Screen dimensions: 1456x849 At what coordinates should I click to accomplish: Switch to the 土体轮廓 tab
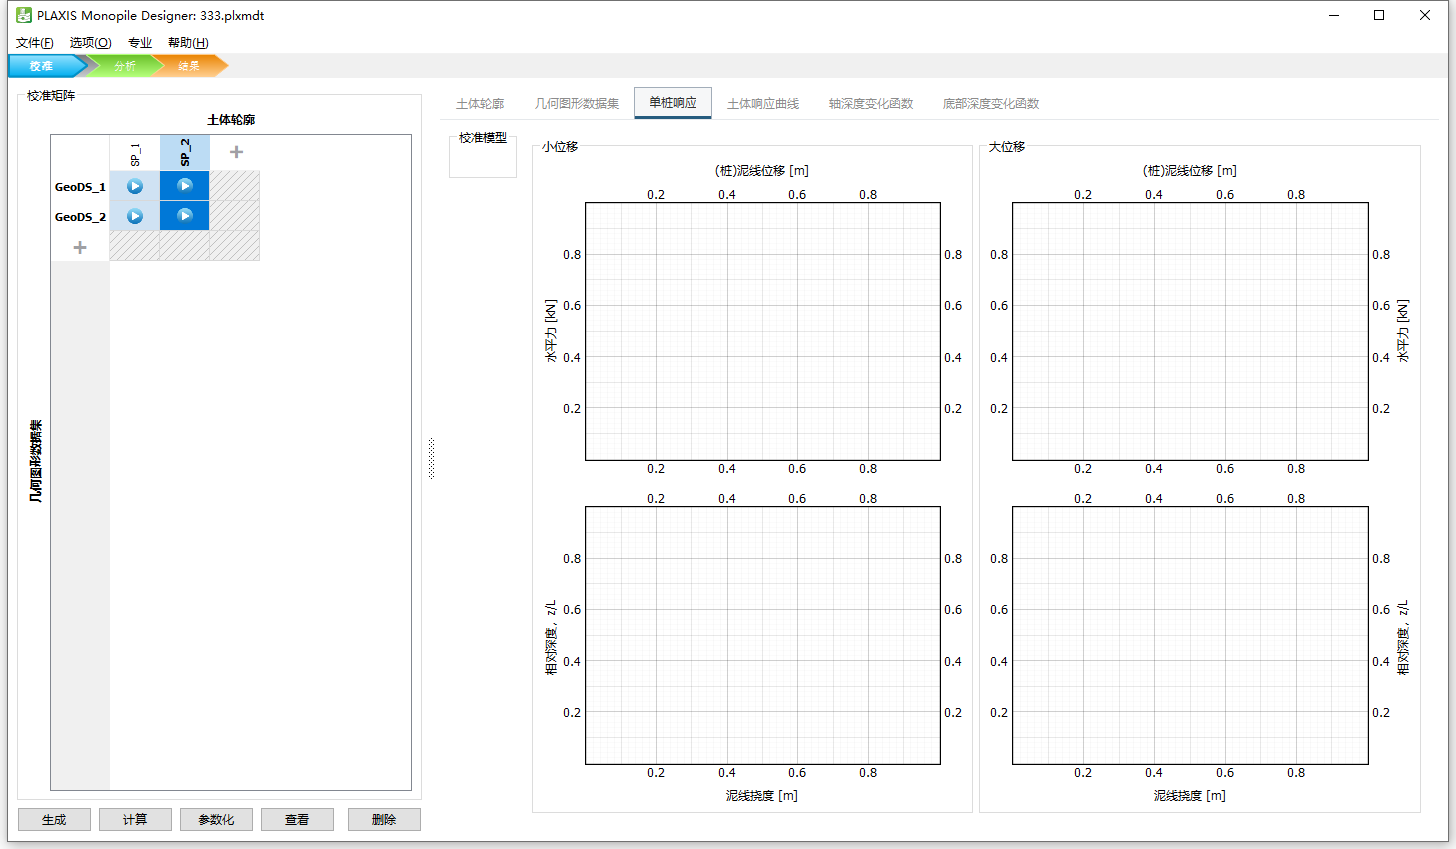pos(480,104)
